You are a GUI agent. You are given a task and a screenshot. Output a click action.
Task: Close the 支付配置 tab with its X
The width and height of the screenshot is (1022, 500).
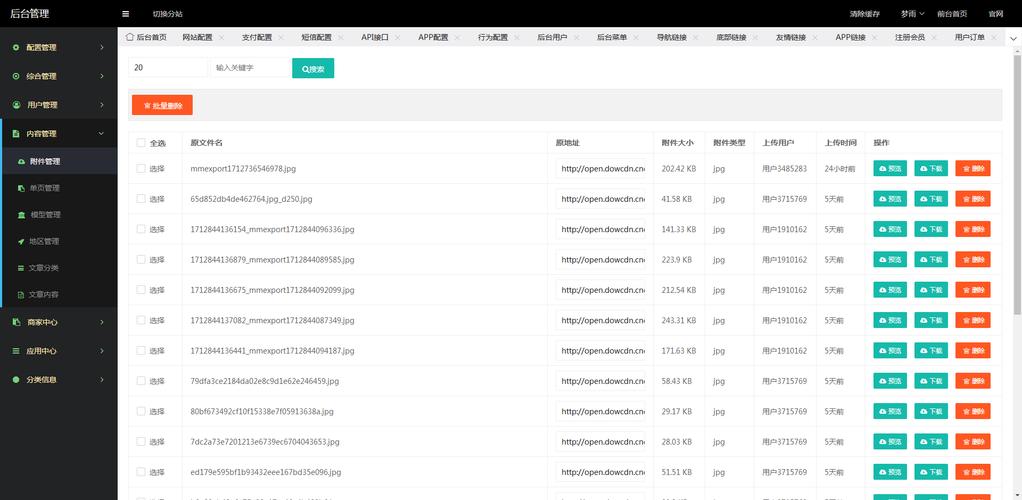(281, 38)
